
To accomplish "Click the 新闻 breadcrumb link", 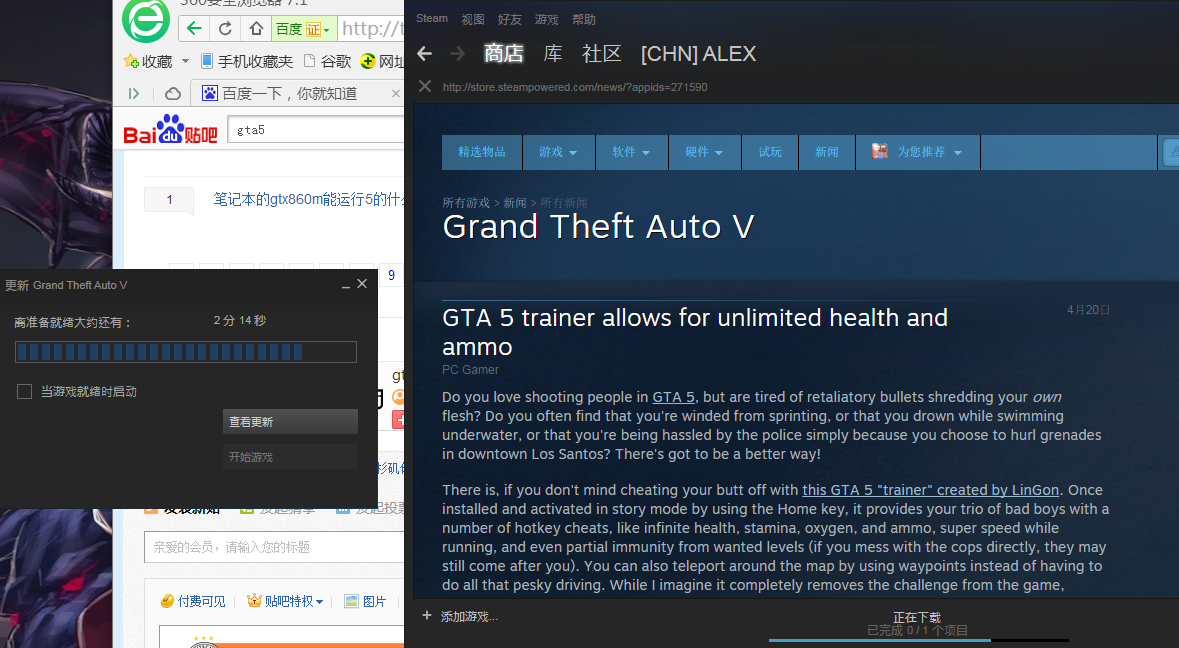I will (x=515, y=203).
